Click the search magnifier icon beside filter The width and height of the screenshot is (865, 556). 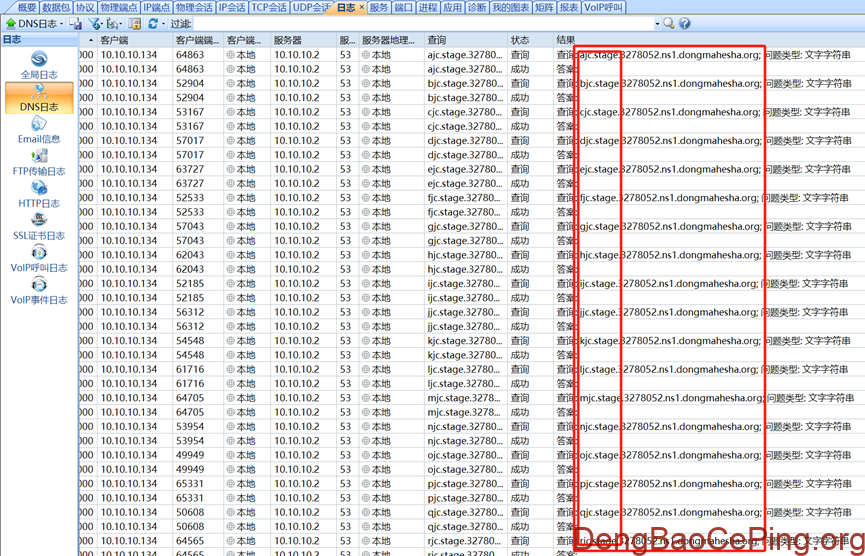[668, 23]
